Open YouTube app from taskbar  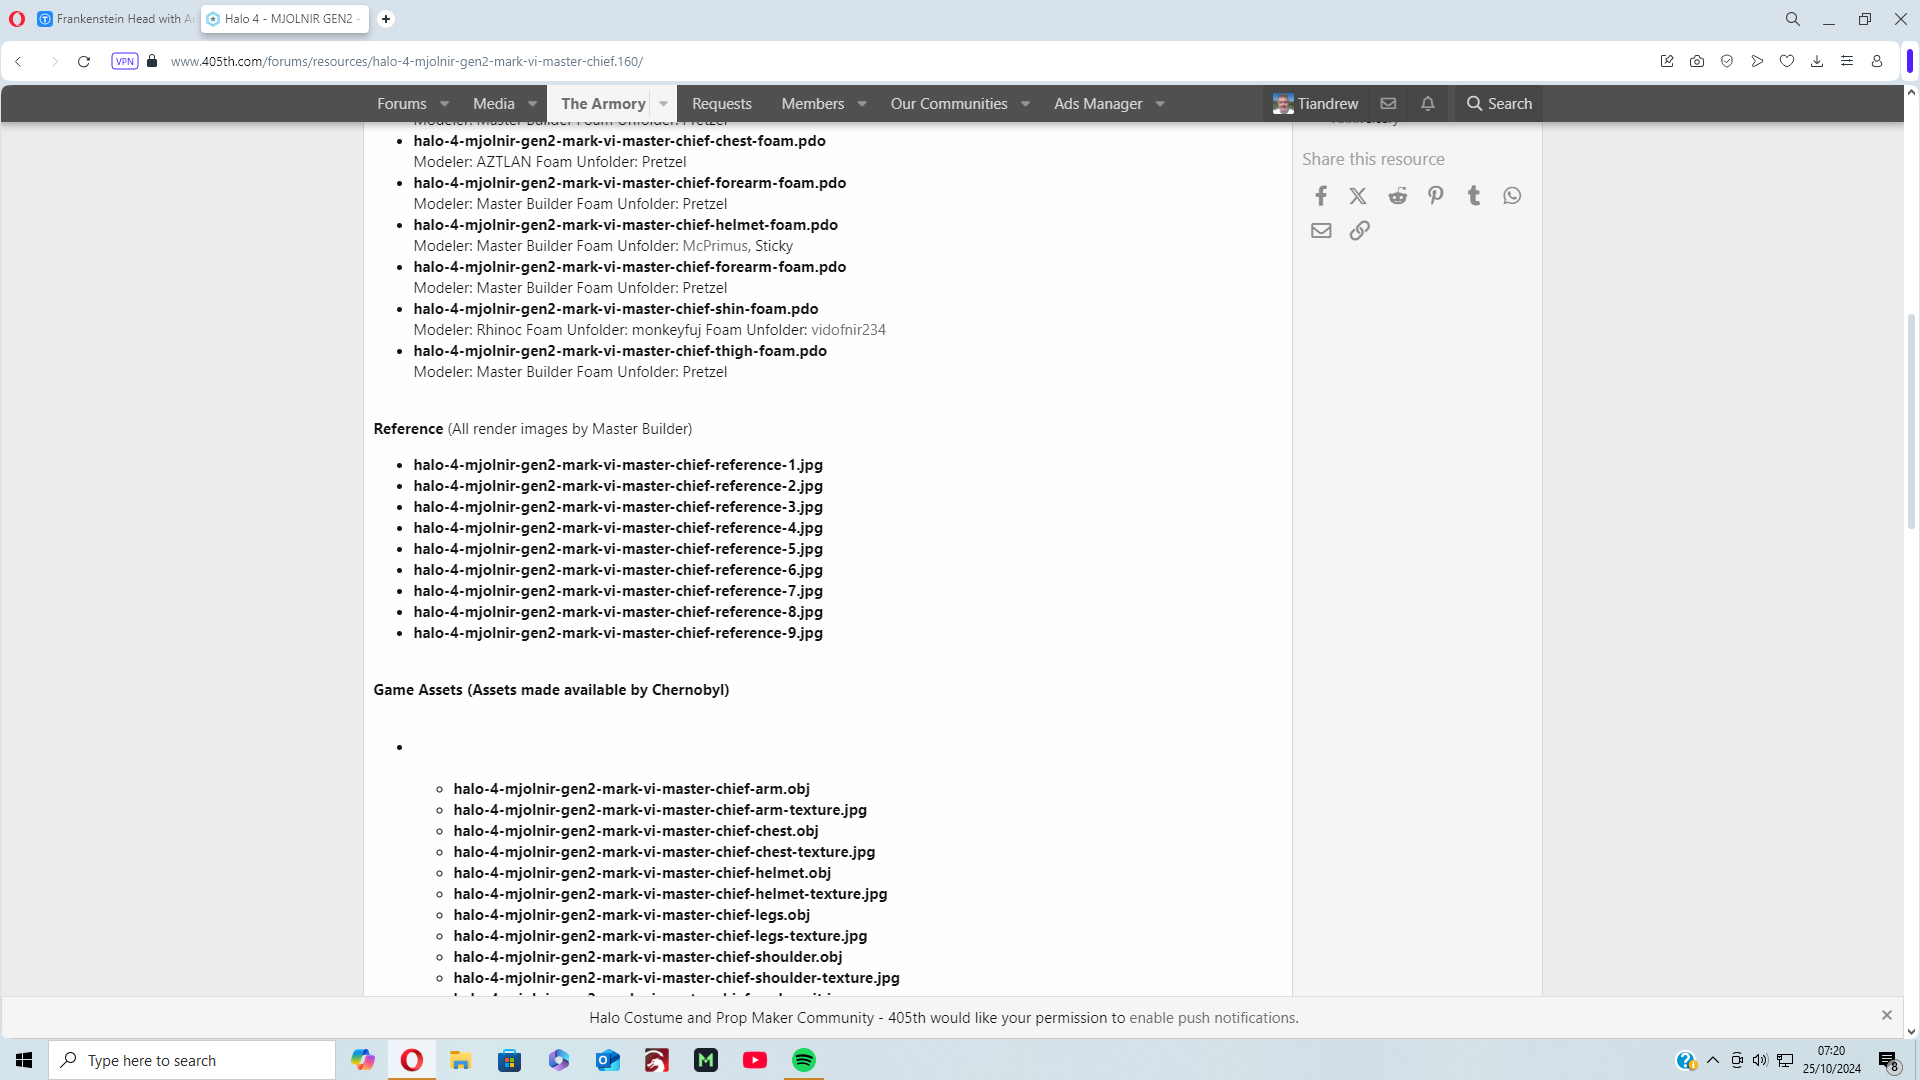[x=755, y=1060]
